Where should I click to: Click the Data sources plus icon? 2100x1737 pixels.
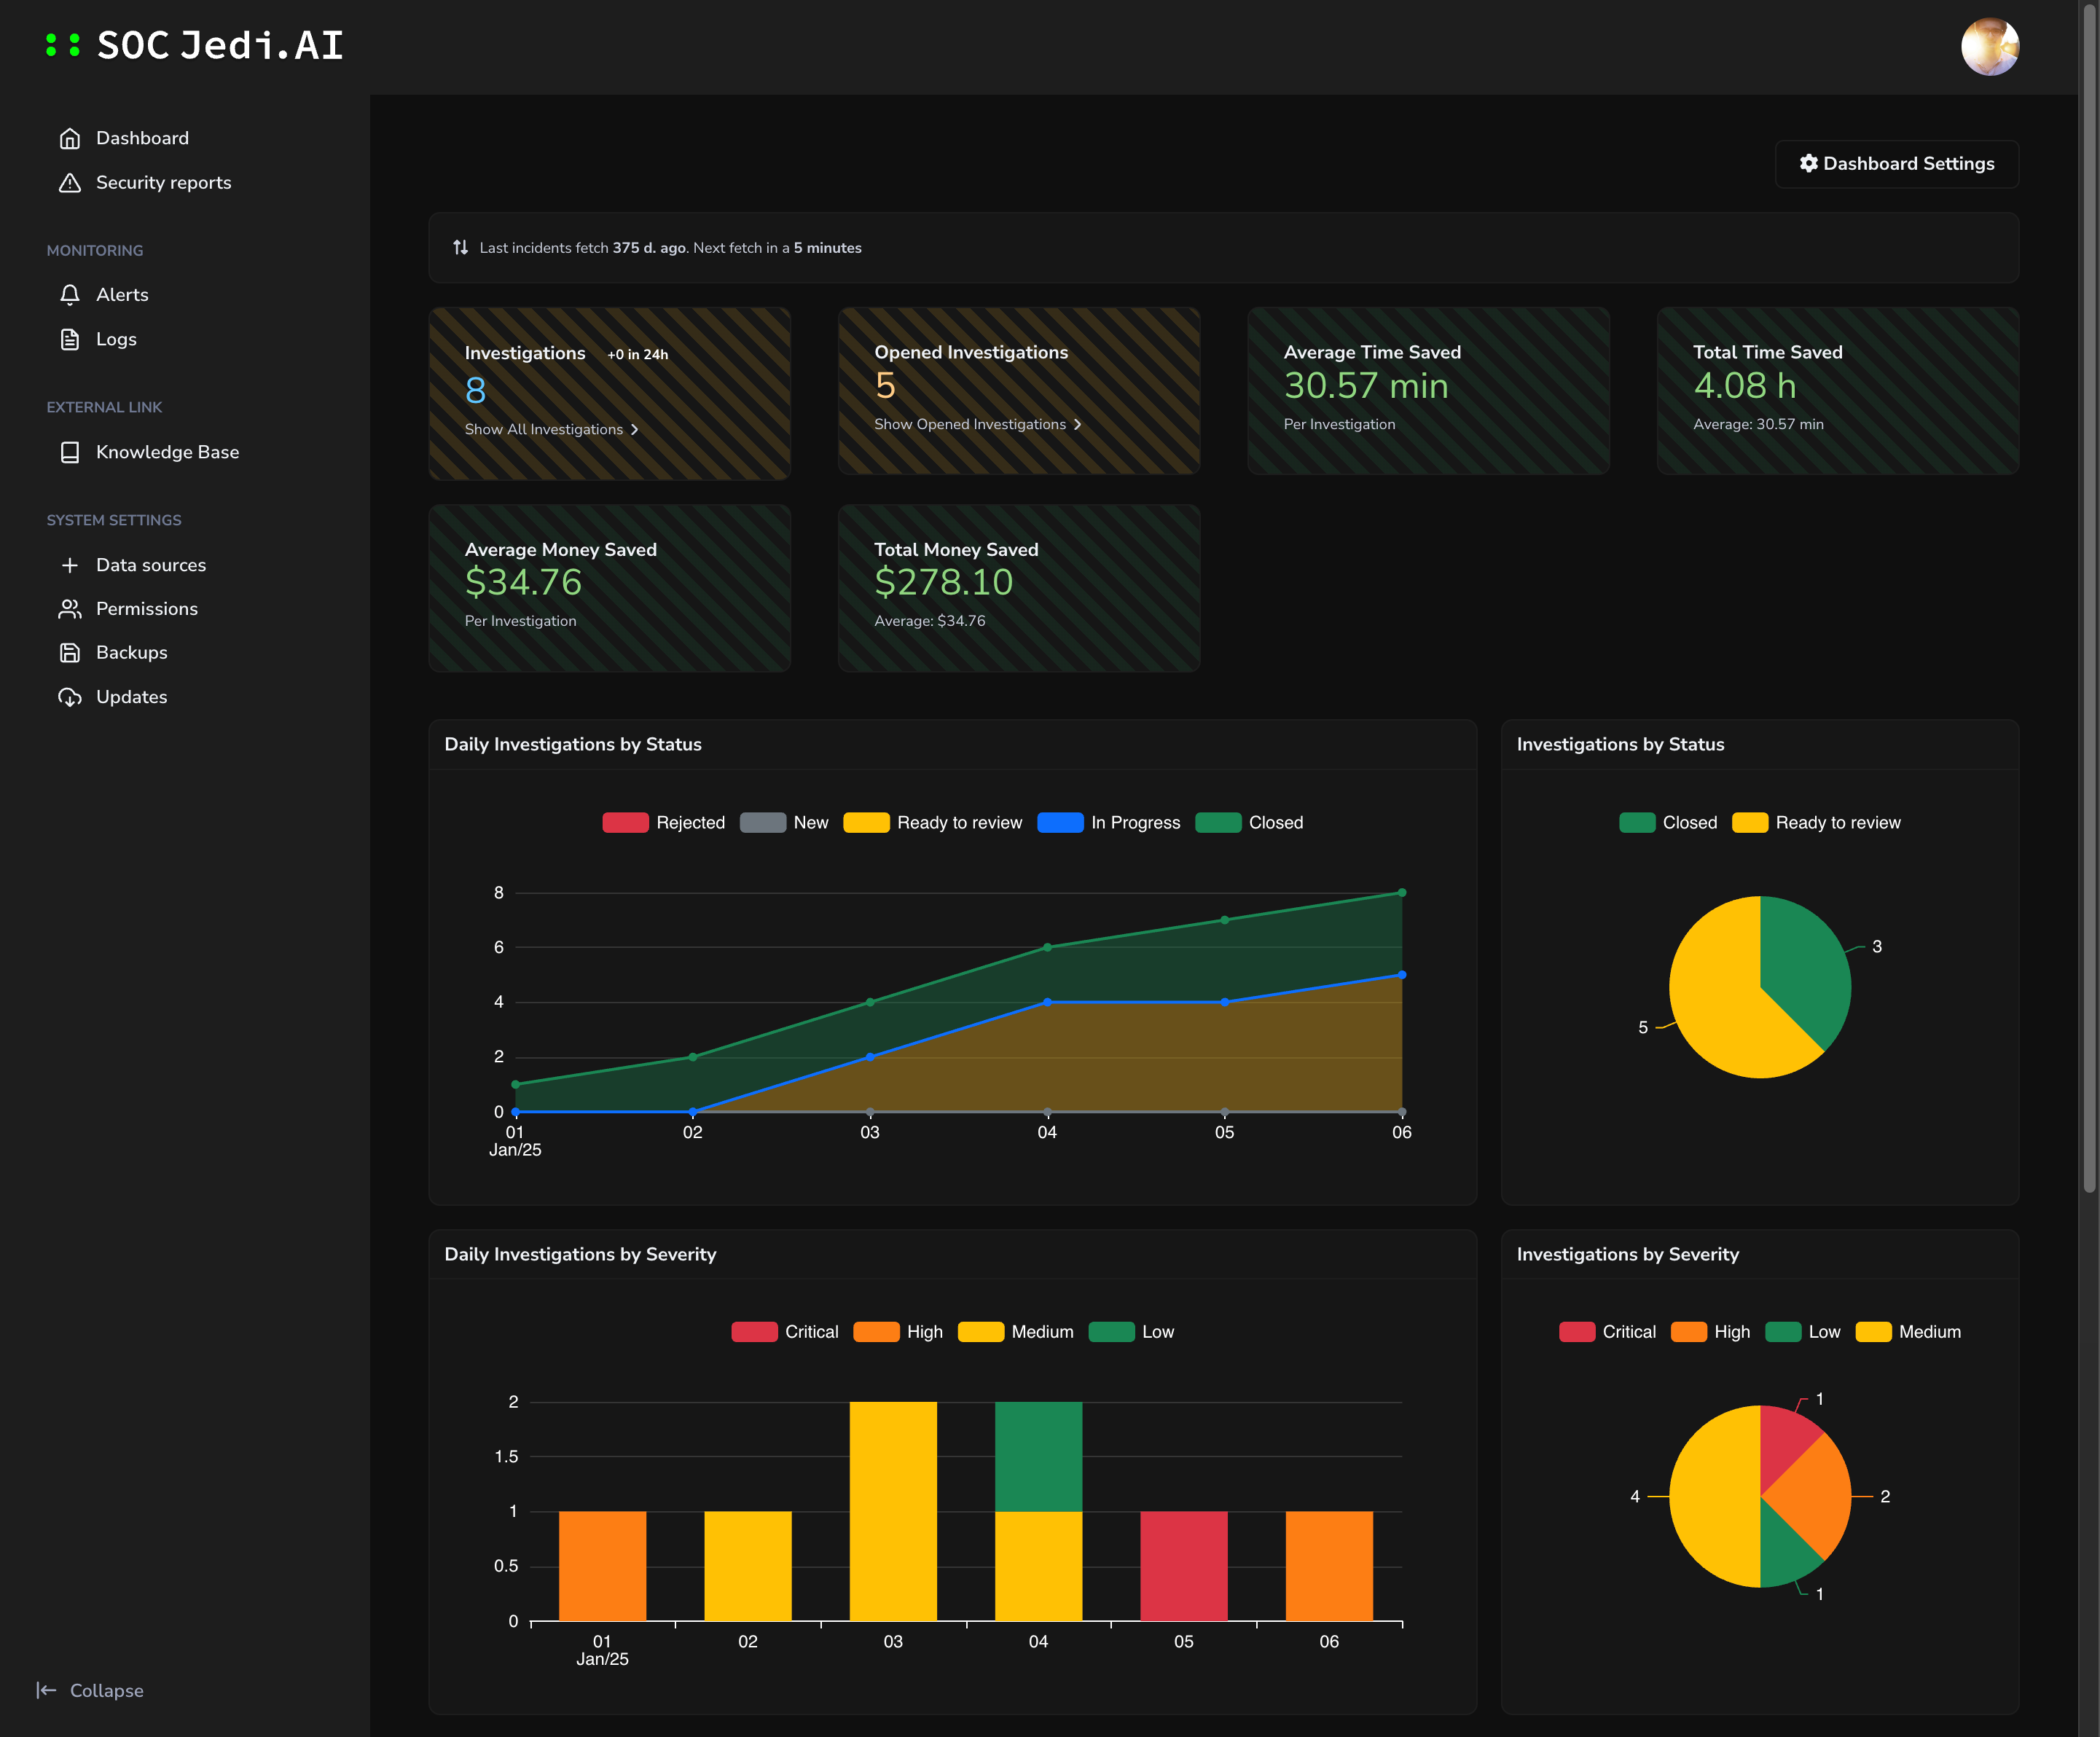click(70, 565)
